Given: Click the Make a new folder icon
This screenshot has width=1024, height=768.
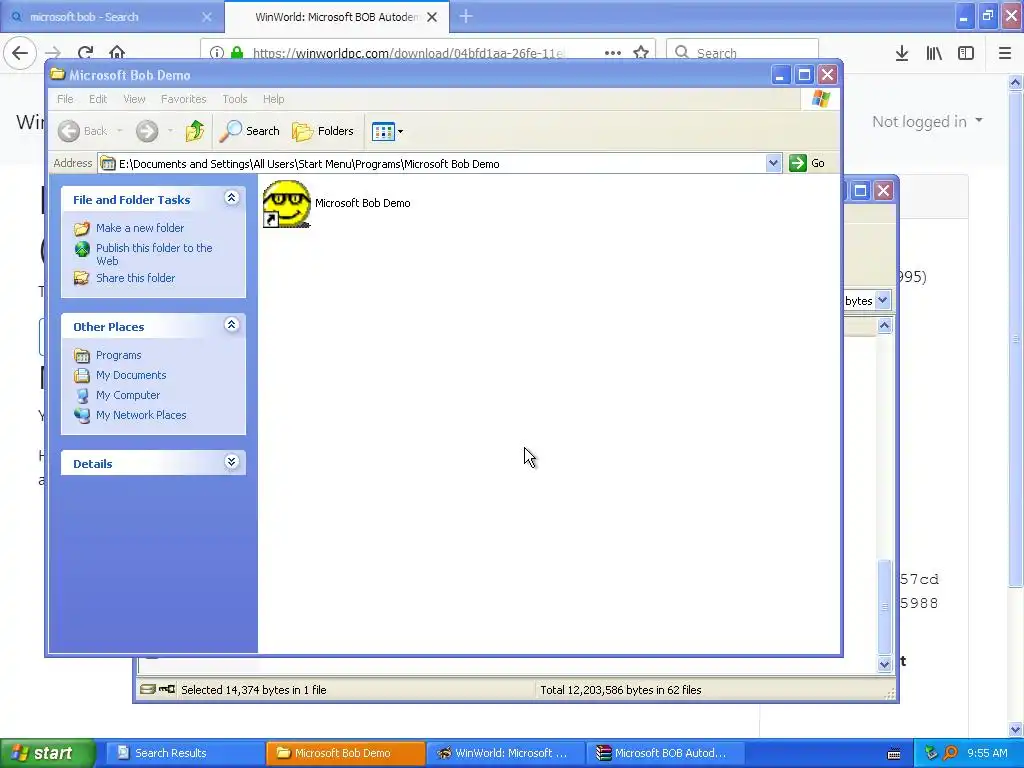Looking at the screenshot, I should coord(82,229).
